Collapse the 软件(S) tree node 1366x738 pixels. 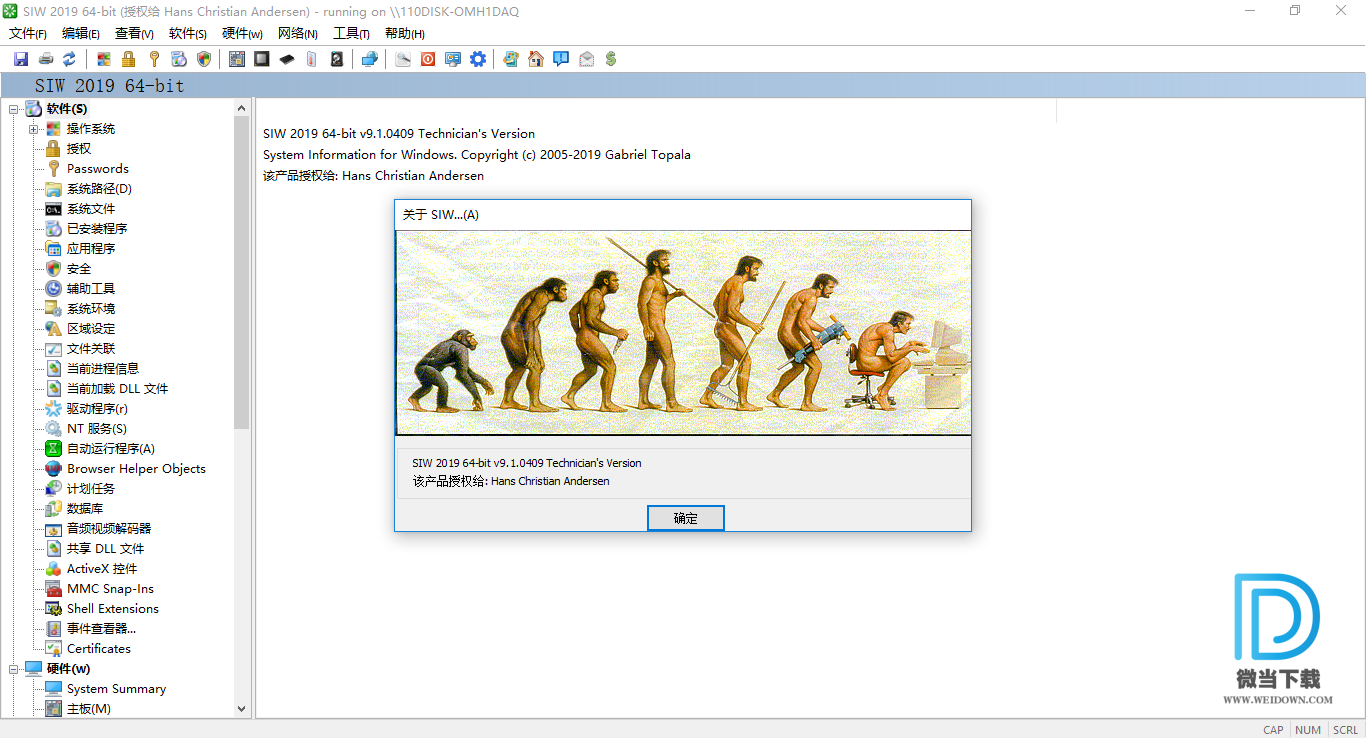click(x=14, y=109)
